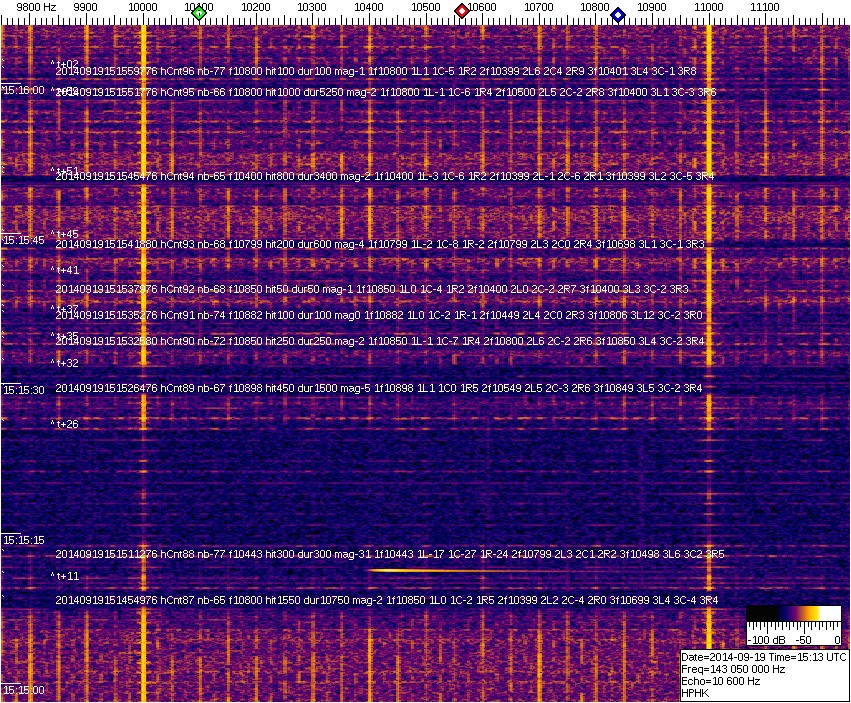Image resolution: width=851 pixels, height=703 pixels.
Task: Click the 9800 Hz ruler label
Action: coord(36,7)
